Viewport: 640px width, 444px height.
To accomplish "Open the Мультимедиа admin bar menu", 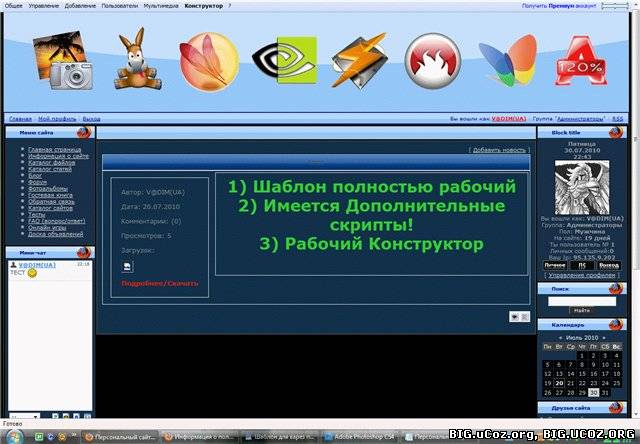I will (161, 6).
